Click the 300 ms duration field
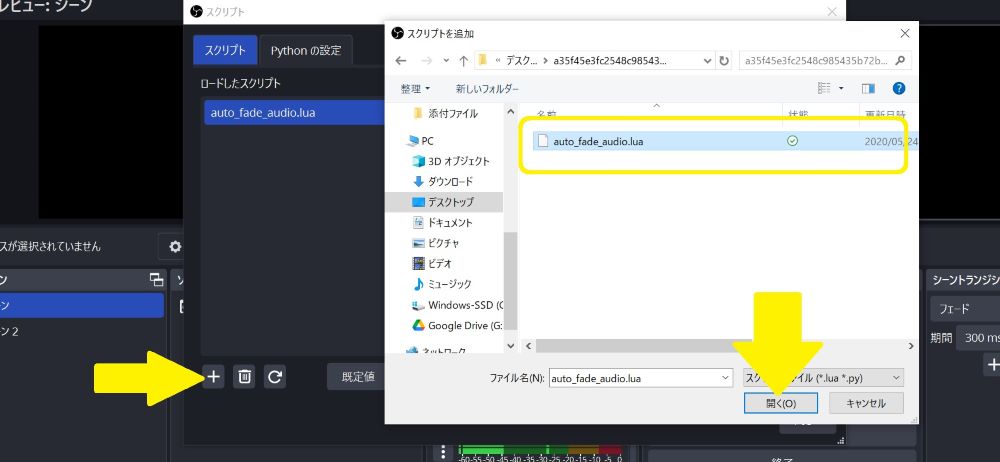1000x462 pixels. [978, 338]
